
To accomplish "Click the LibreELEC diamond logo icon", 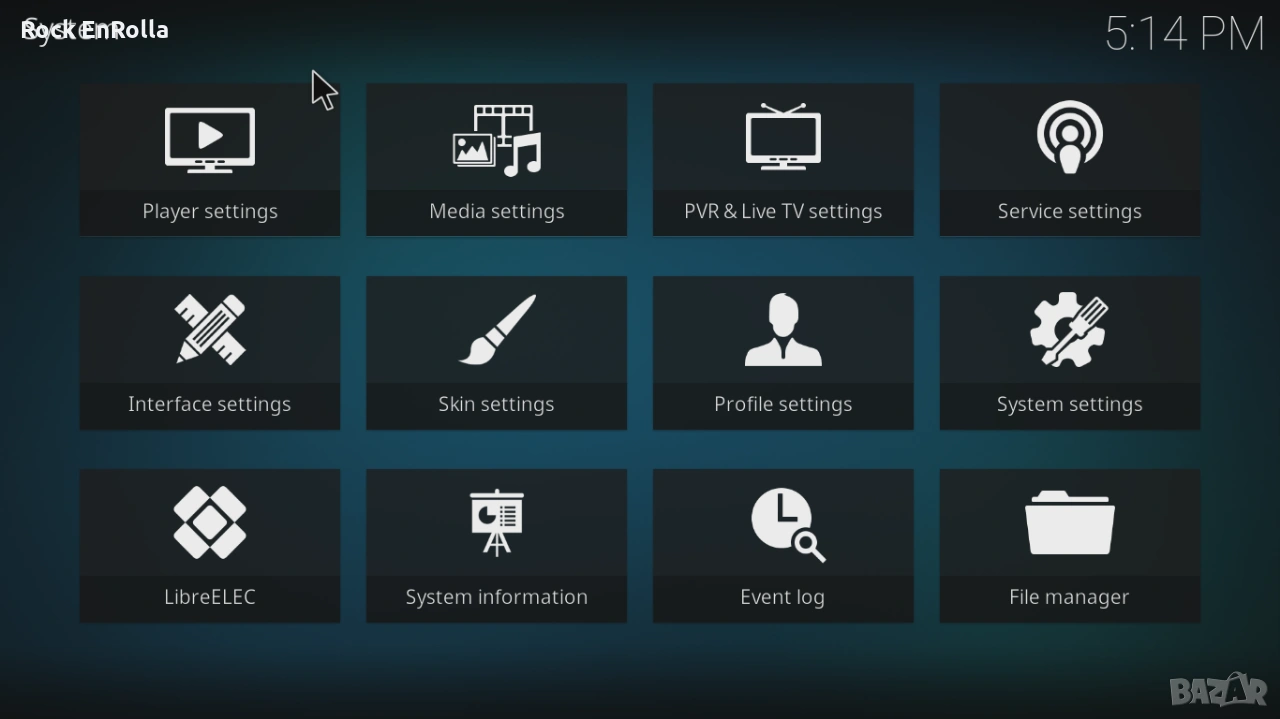I will click(210, 522).
